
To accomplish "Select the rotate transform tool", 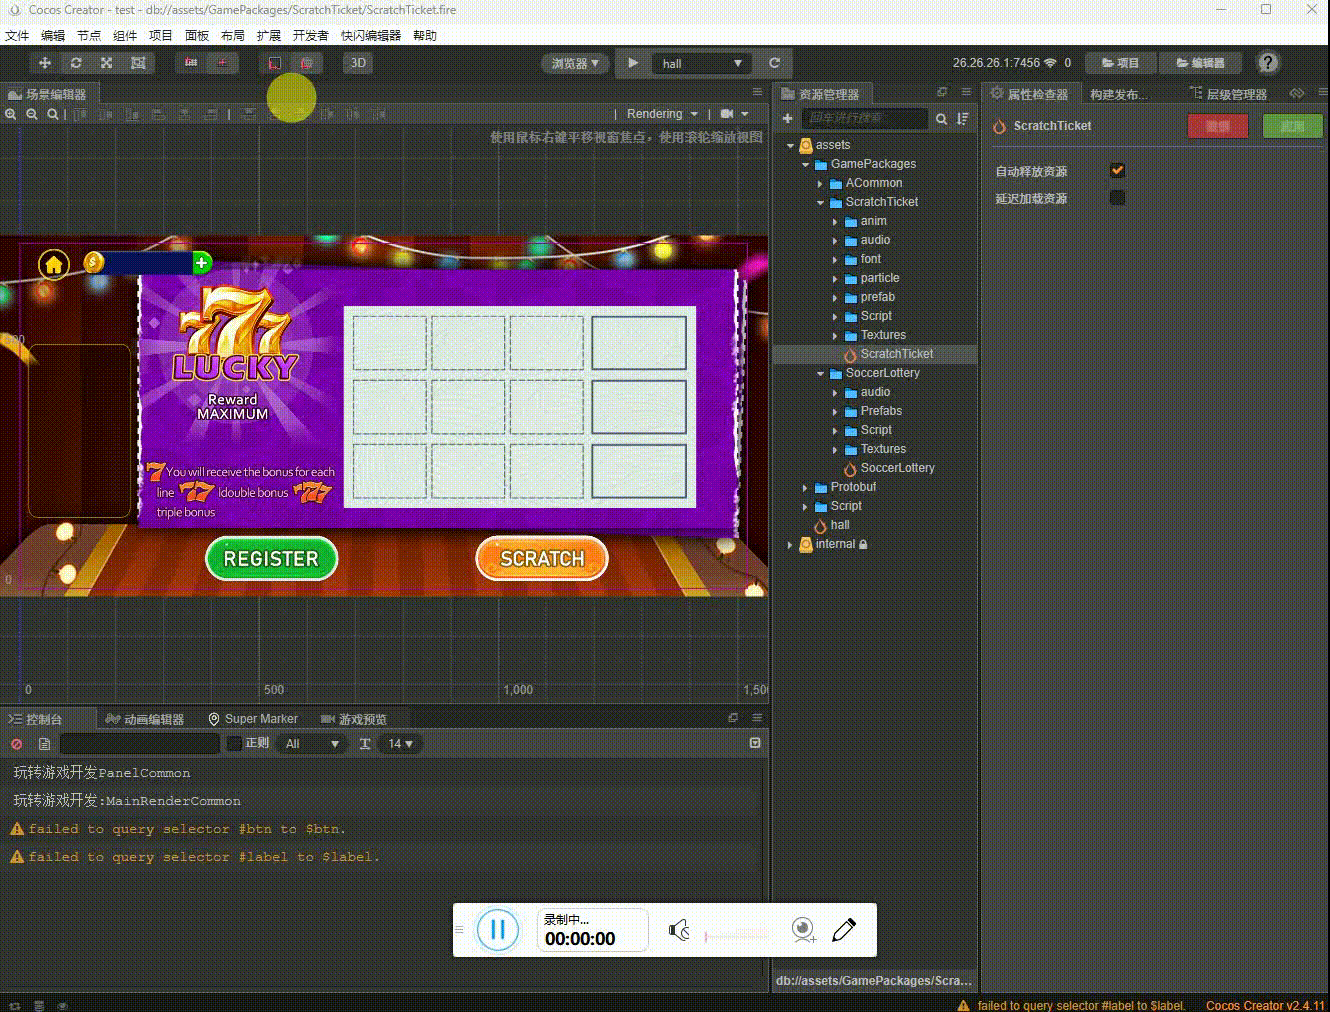I will [76, 63].
